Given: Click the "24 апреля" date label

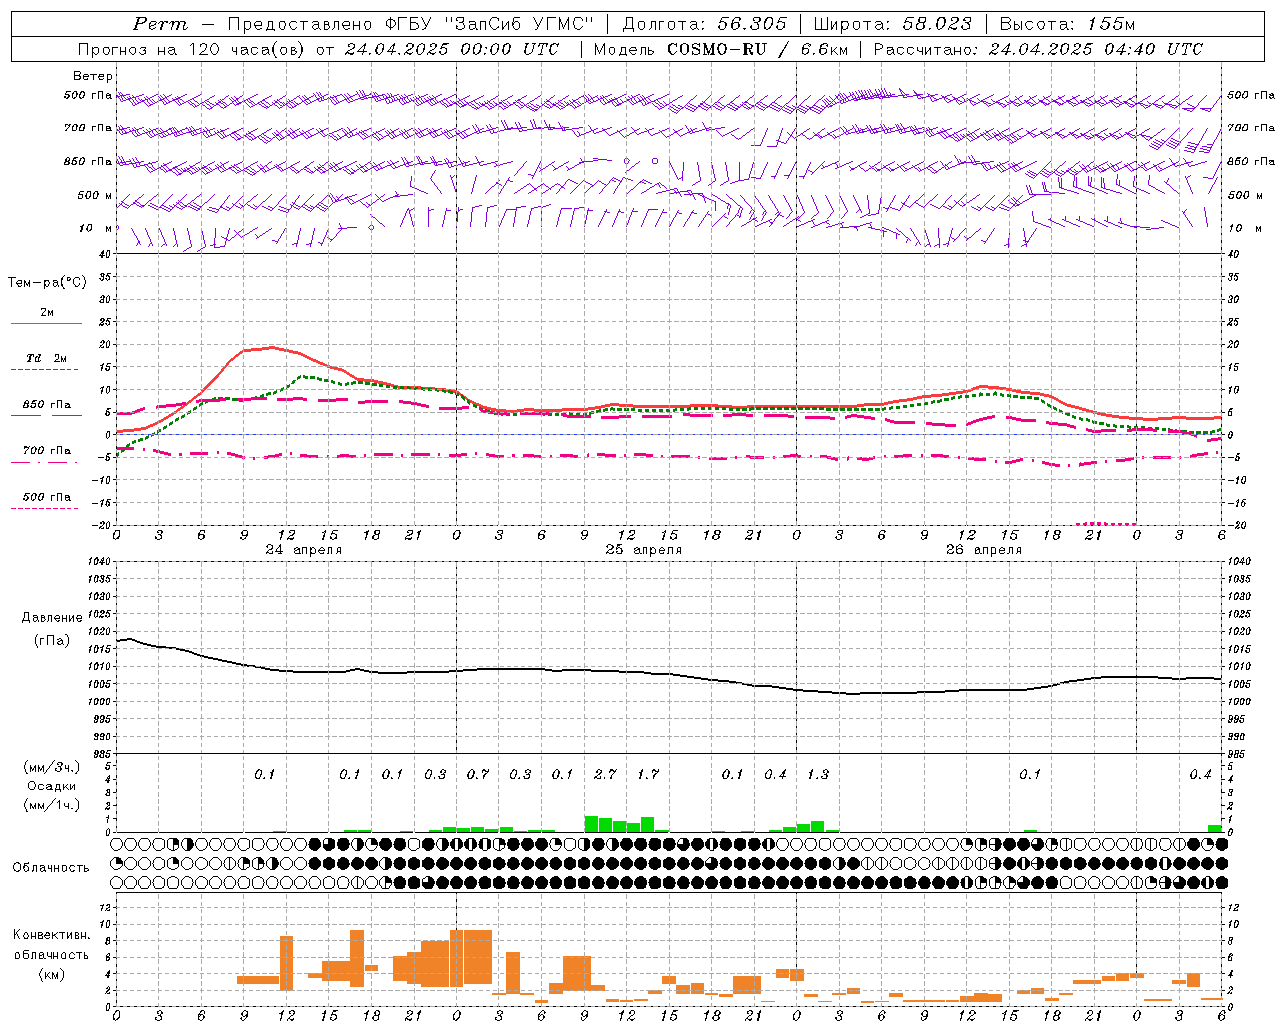Looking at the screenshot, I should click(x=303, y=549).
